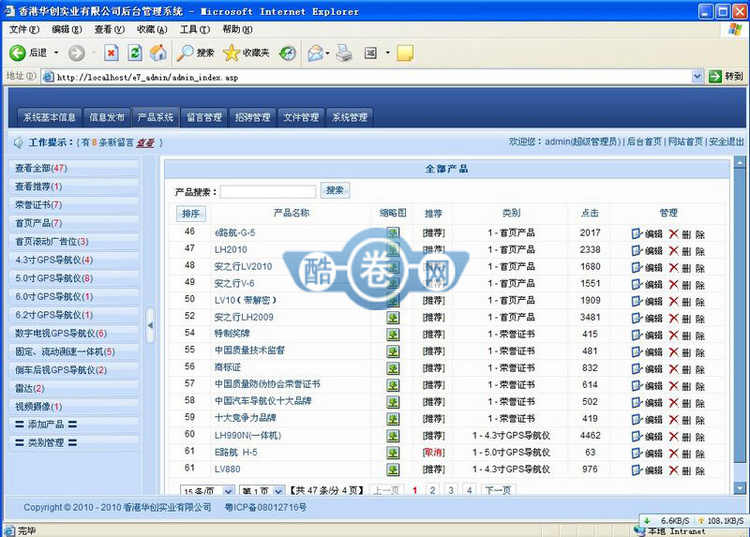Click 下一页 next page link
Image resolution: width=750 pixels, height=537 pixels.
tap(497, 490)
